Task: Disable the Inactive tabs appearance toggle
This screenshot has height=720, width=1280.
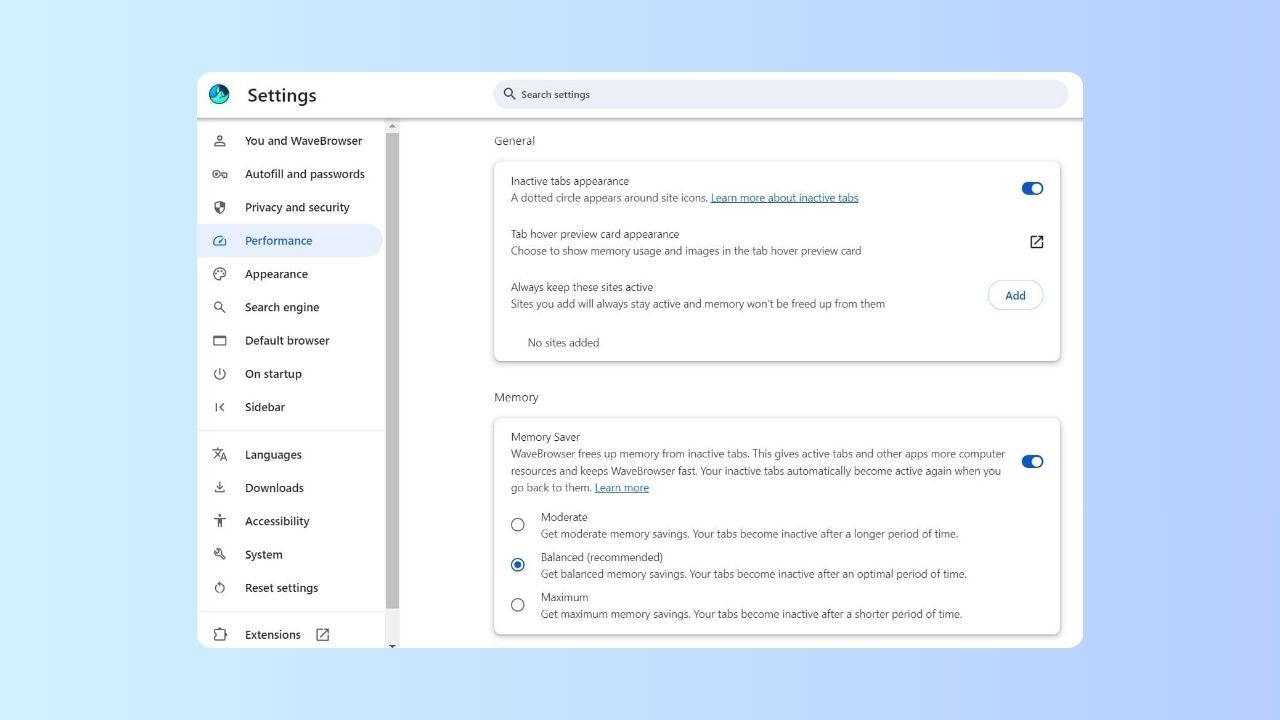Action: point(1032,189)
